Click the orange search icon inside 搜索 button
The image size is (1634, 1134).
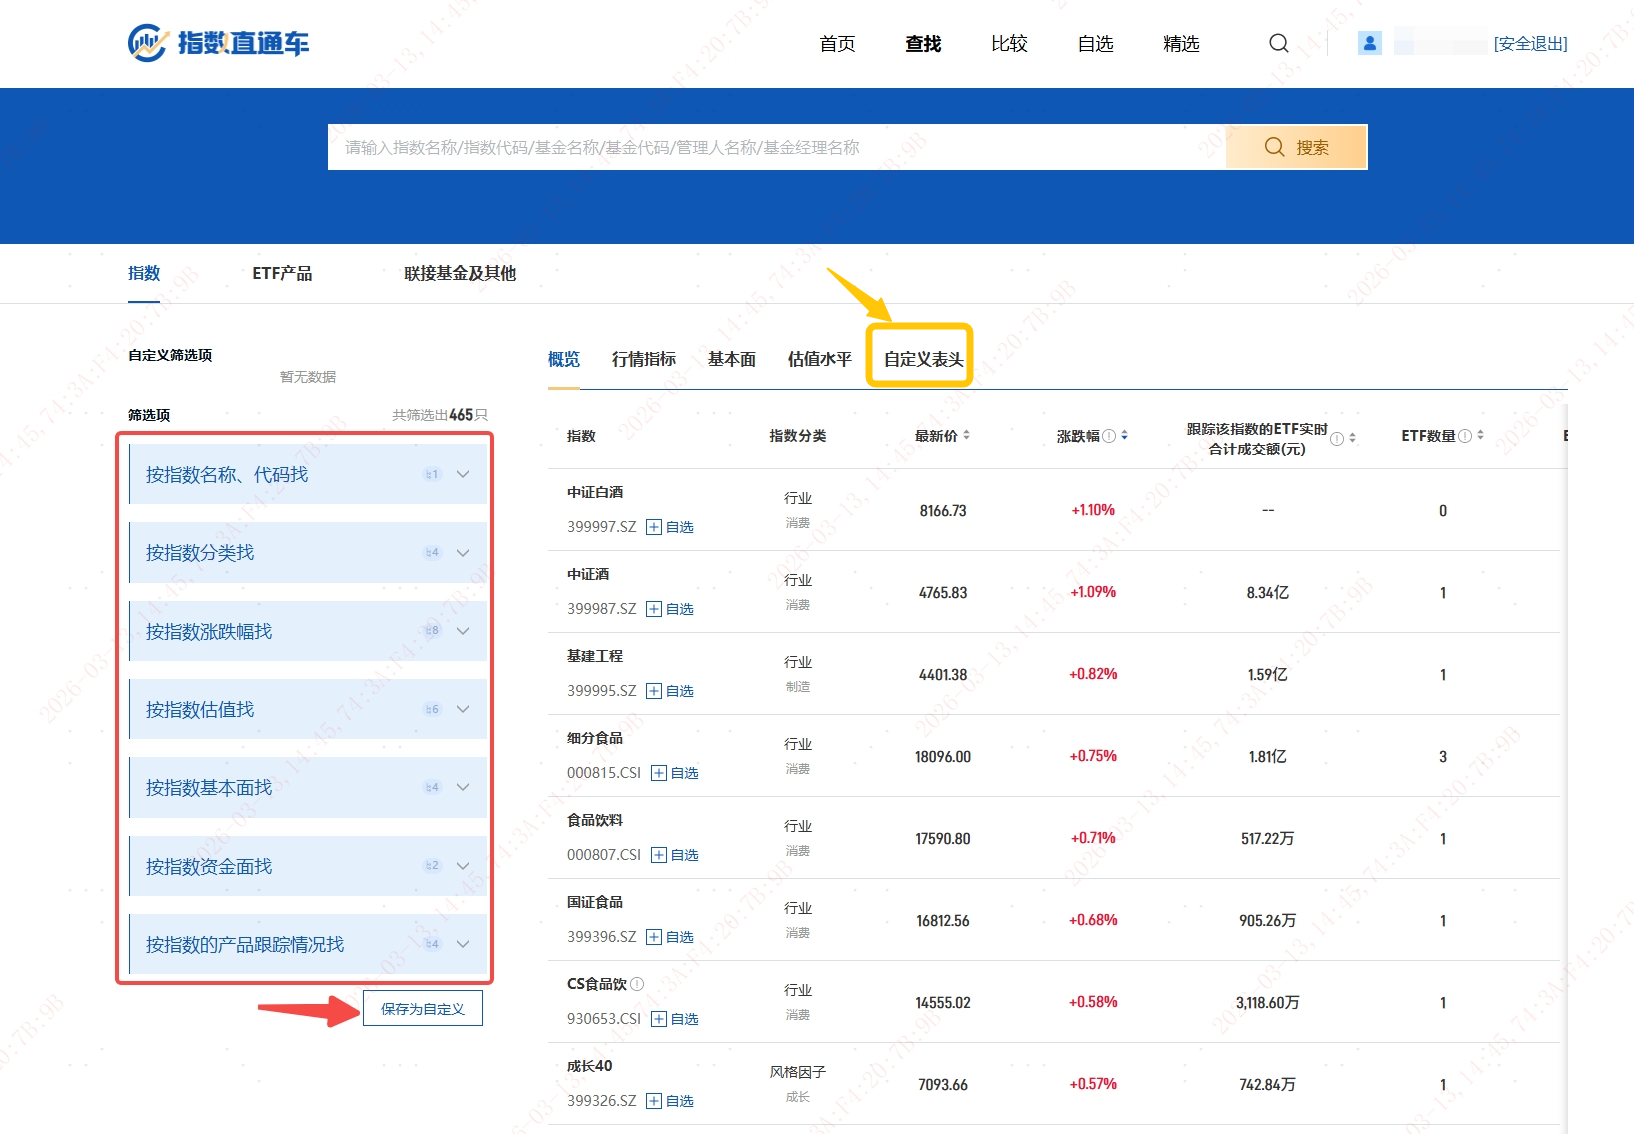pyautogui.click(x=1274, y=146)
